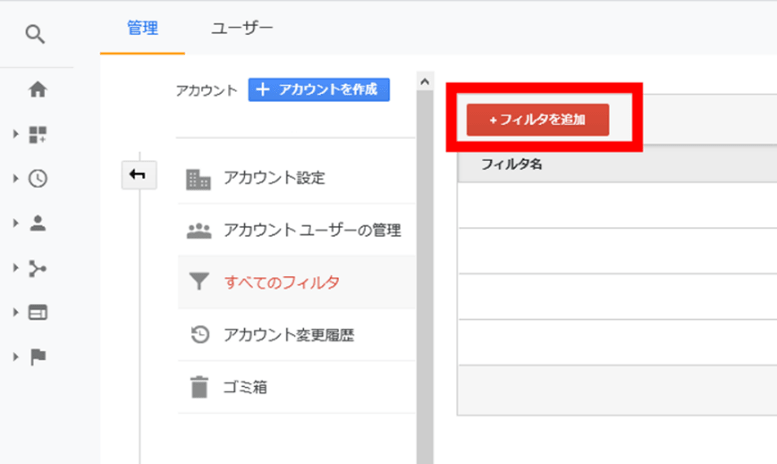Go to the Home icon
Viewport: 777px width, 464px height.
pos(38,90)
